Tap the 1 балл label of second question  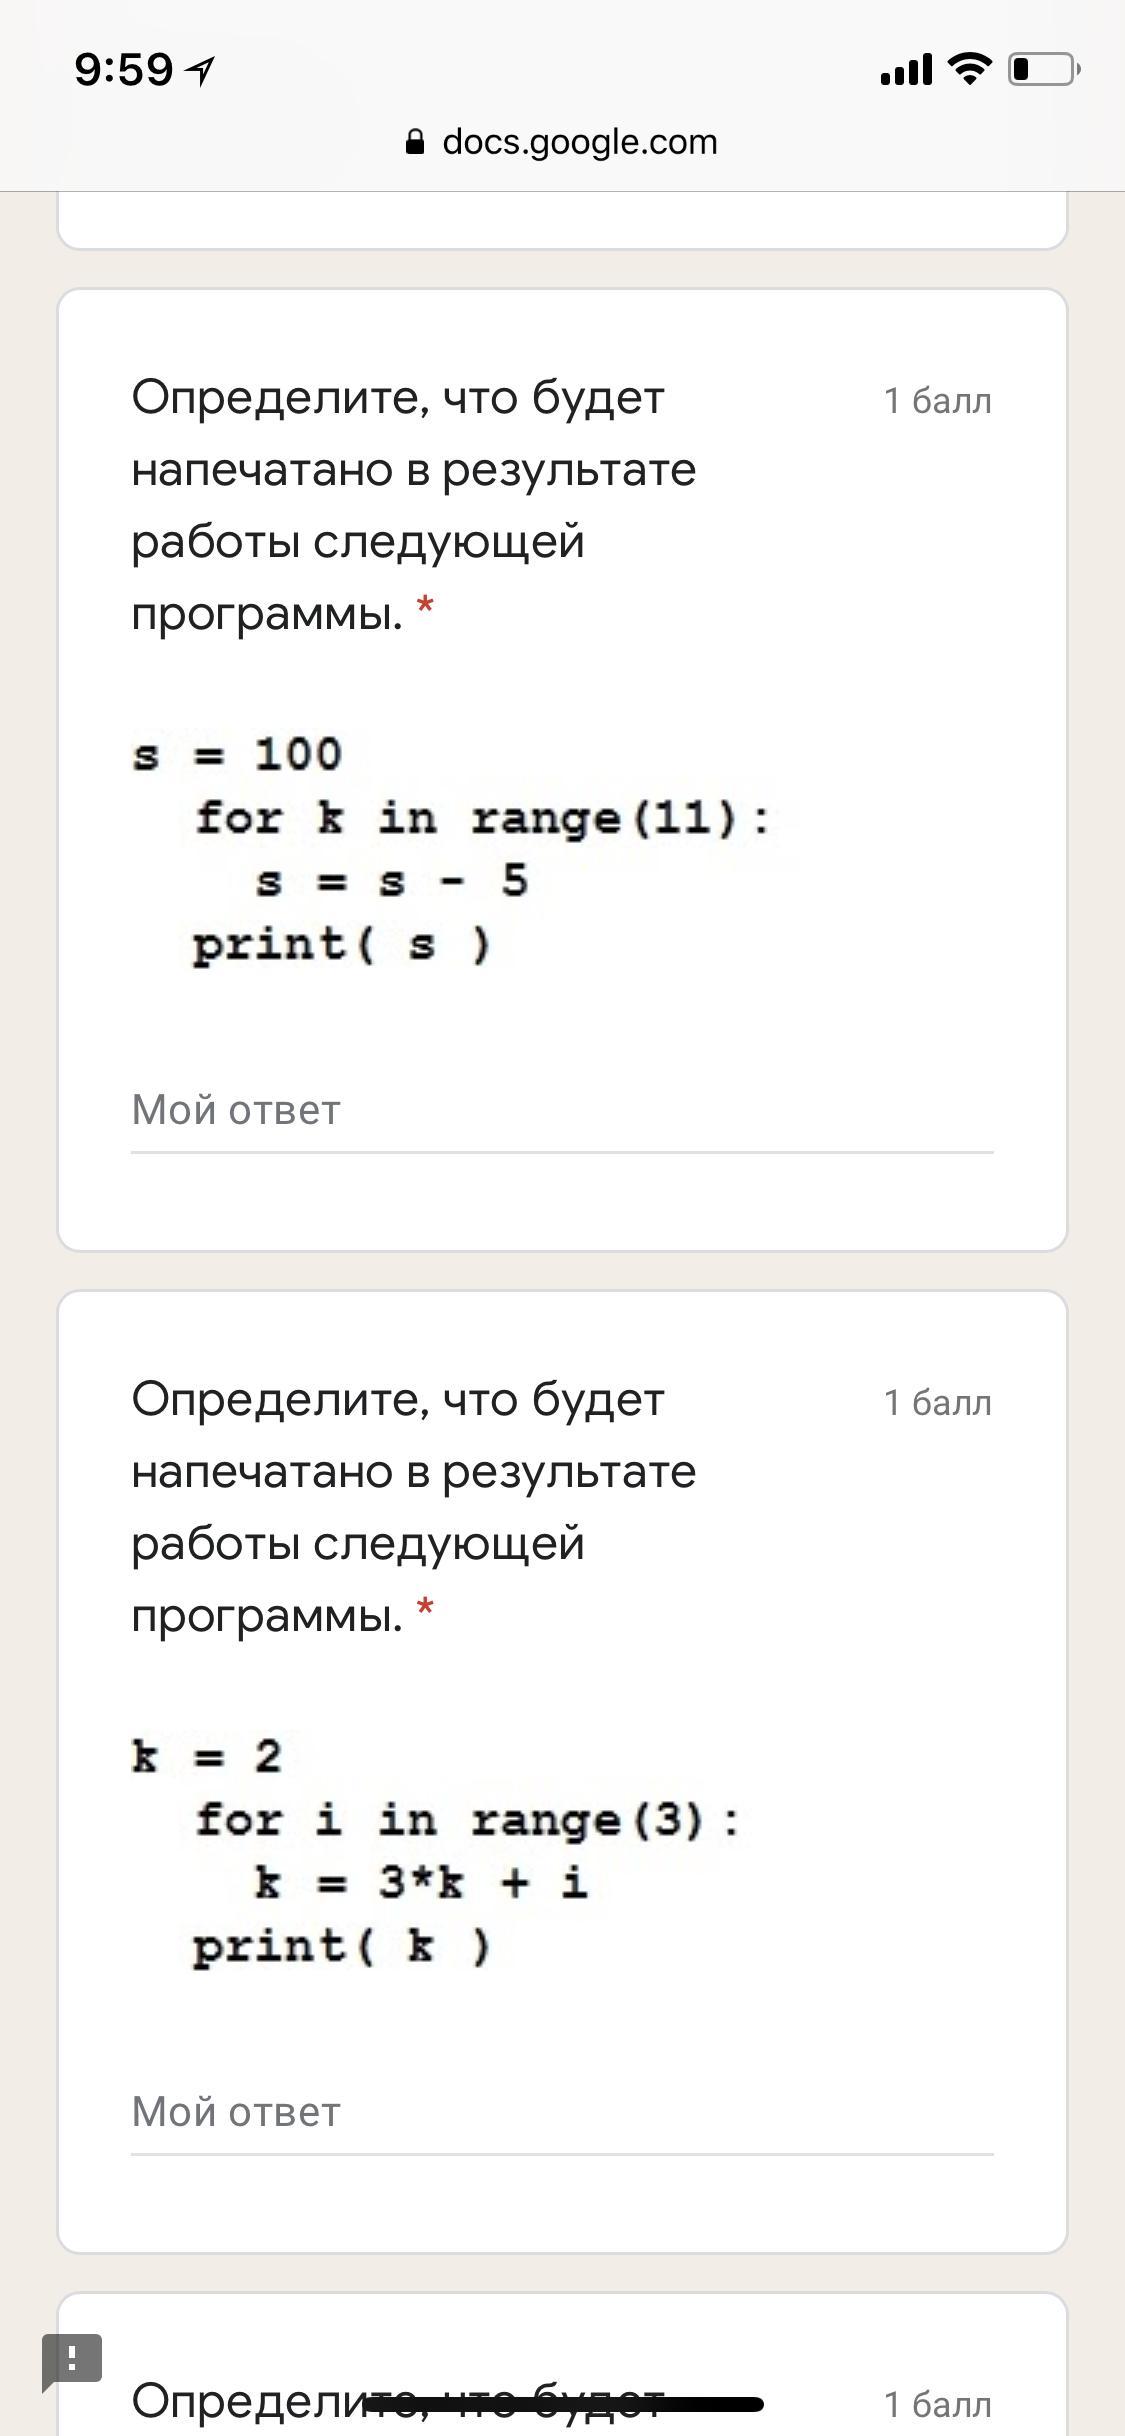(938, 1403)
